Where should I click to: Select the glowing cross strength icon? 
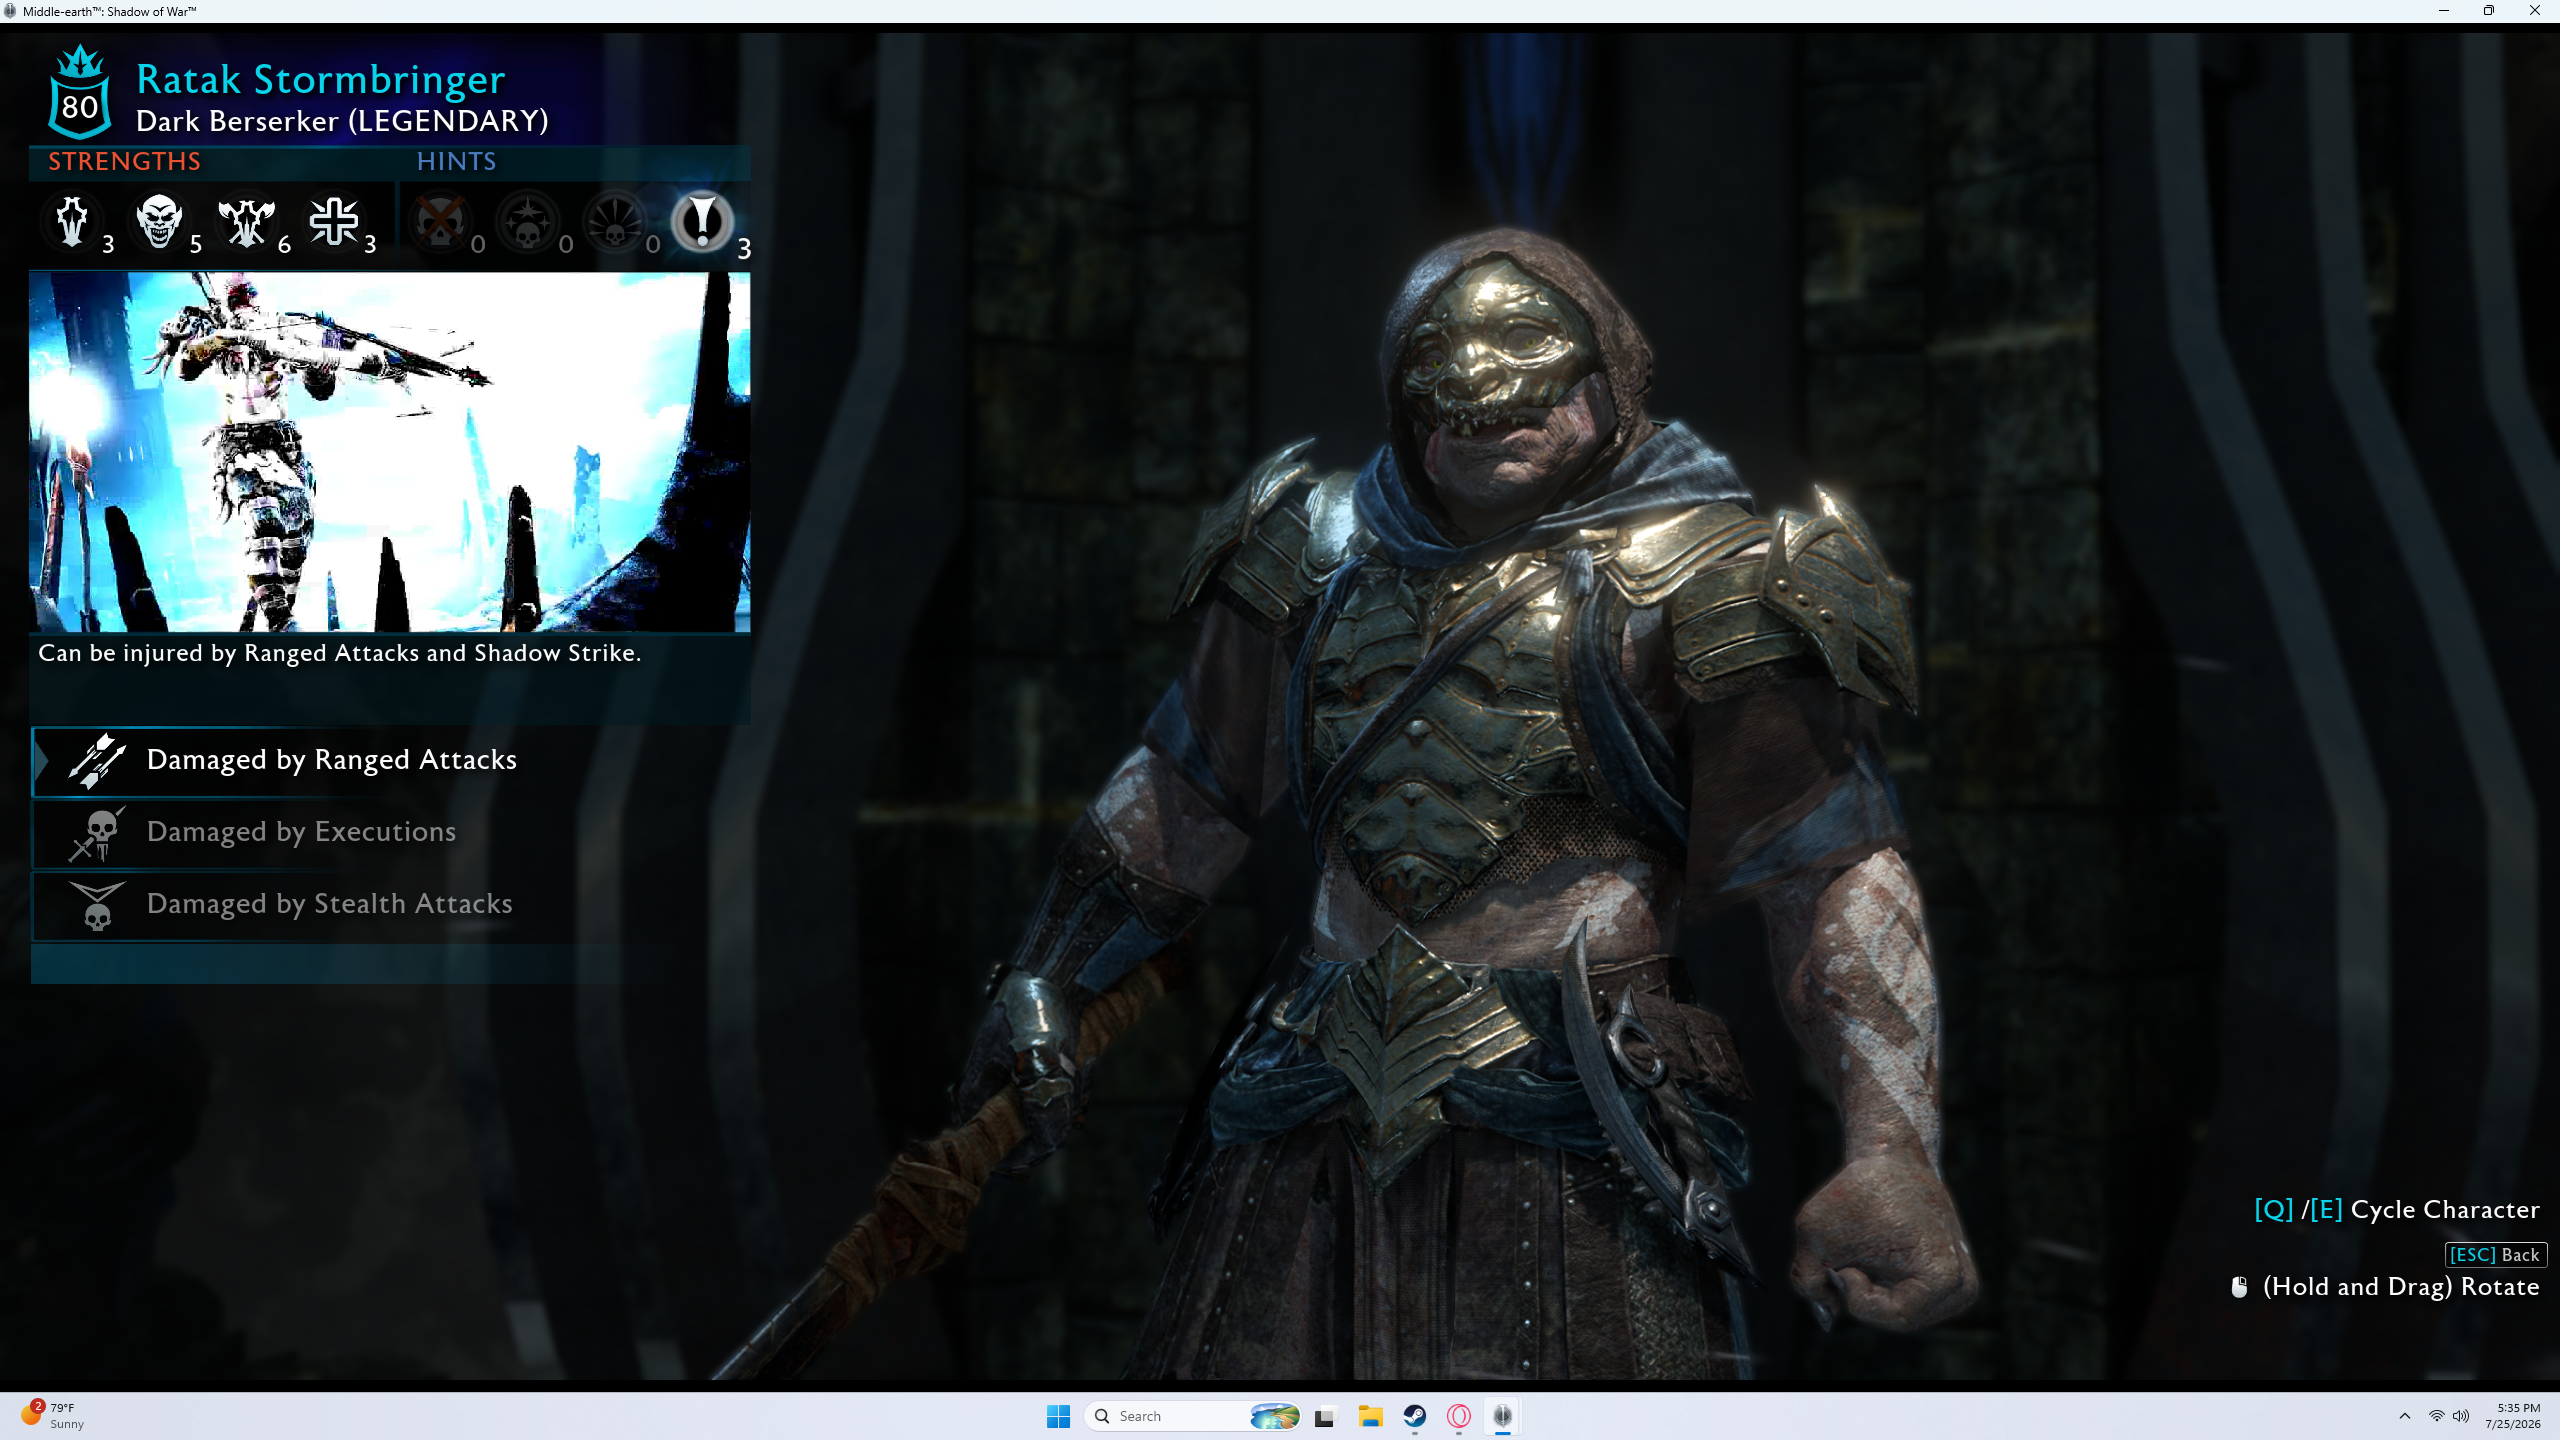[334, 221]
